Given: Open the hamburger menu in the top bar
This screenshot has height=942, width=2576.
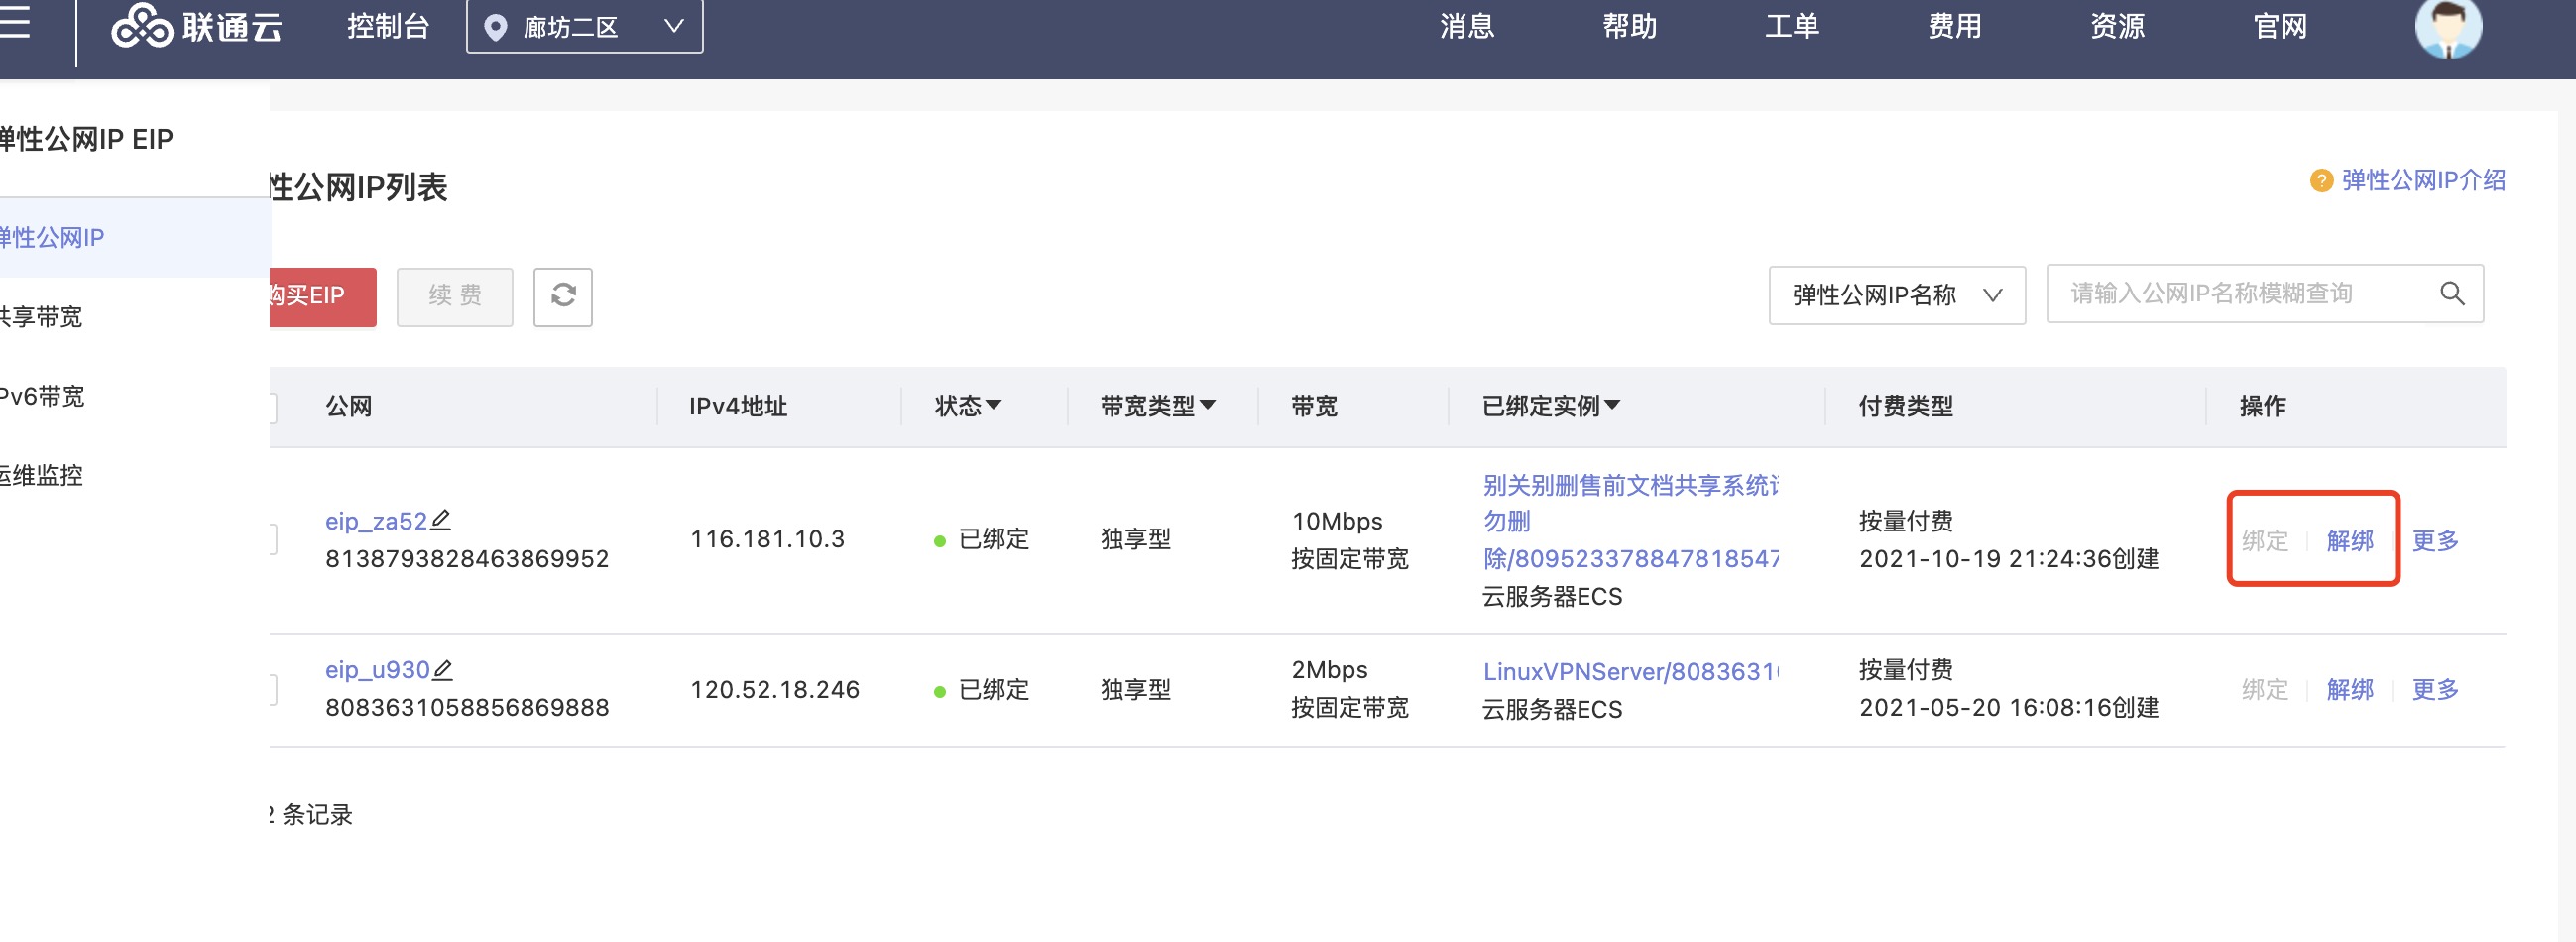Looking at the screenshot, I should click(x=14, y=22).
